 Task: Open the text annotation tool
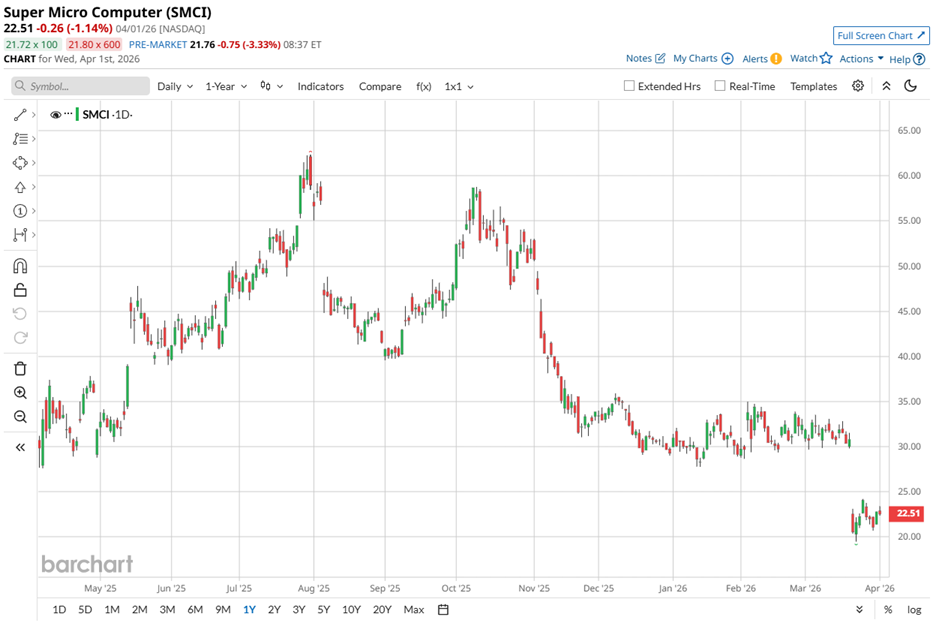20,139
